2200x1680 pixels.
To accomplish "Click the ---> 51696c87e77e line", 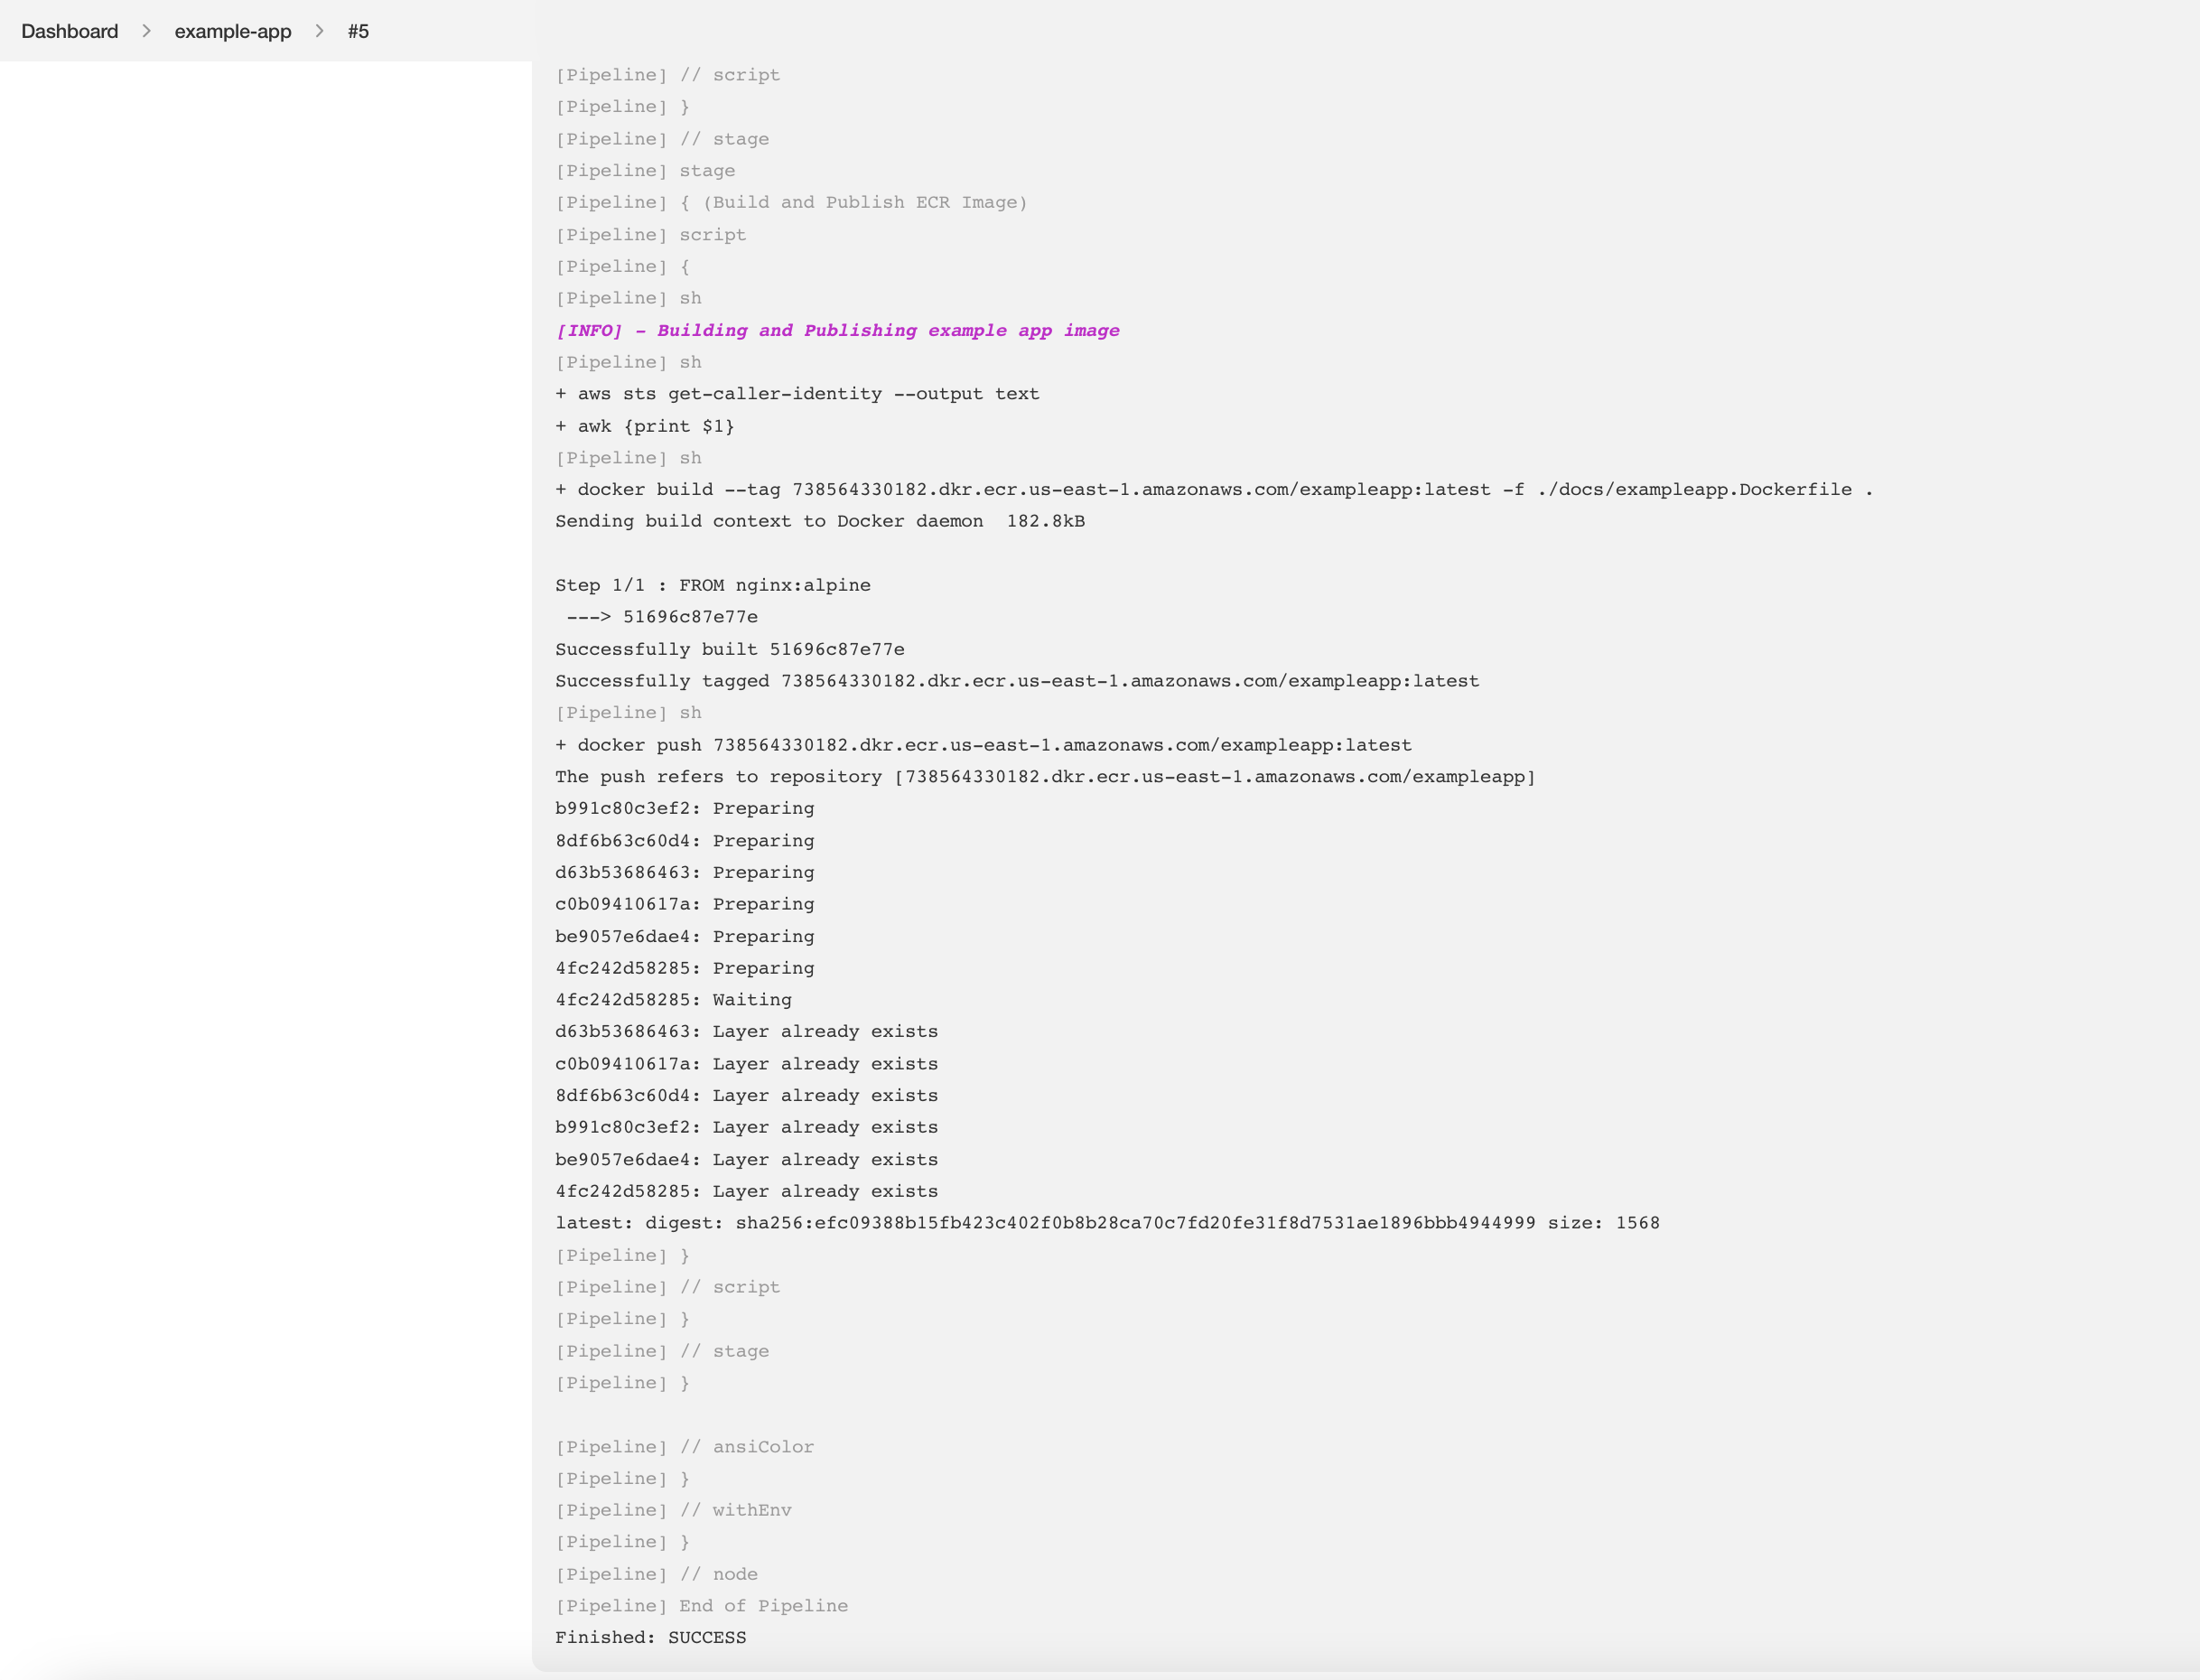I will tap(662, 617).
